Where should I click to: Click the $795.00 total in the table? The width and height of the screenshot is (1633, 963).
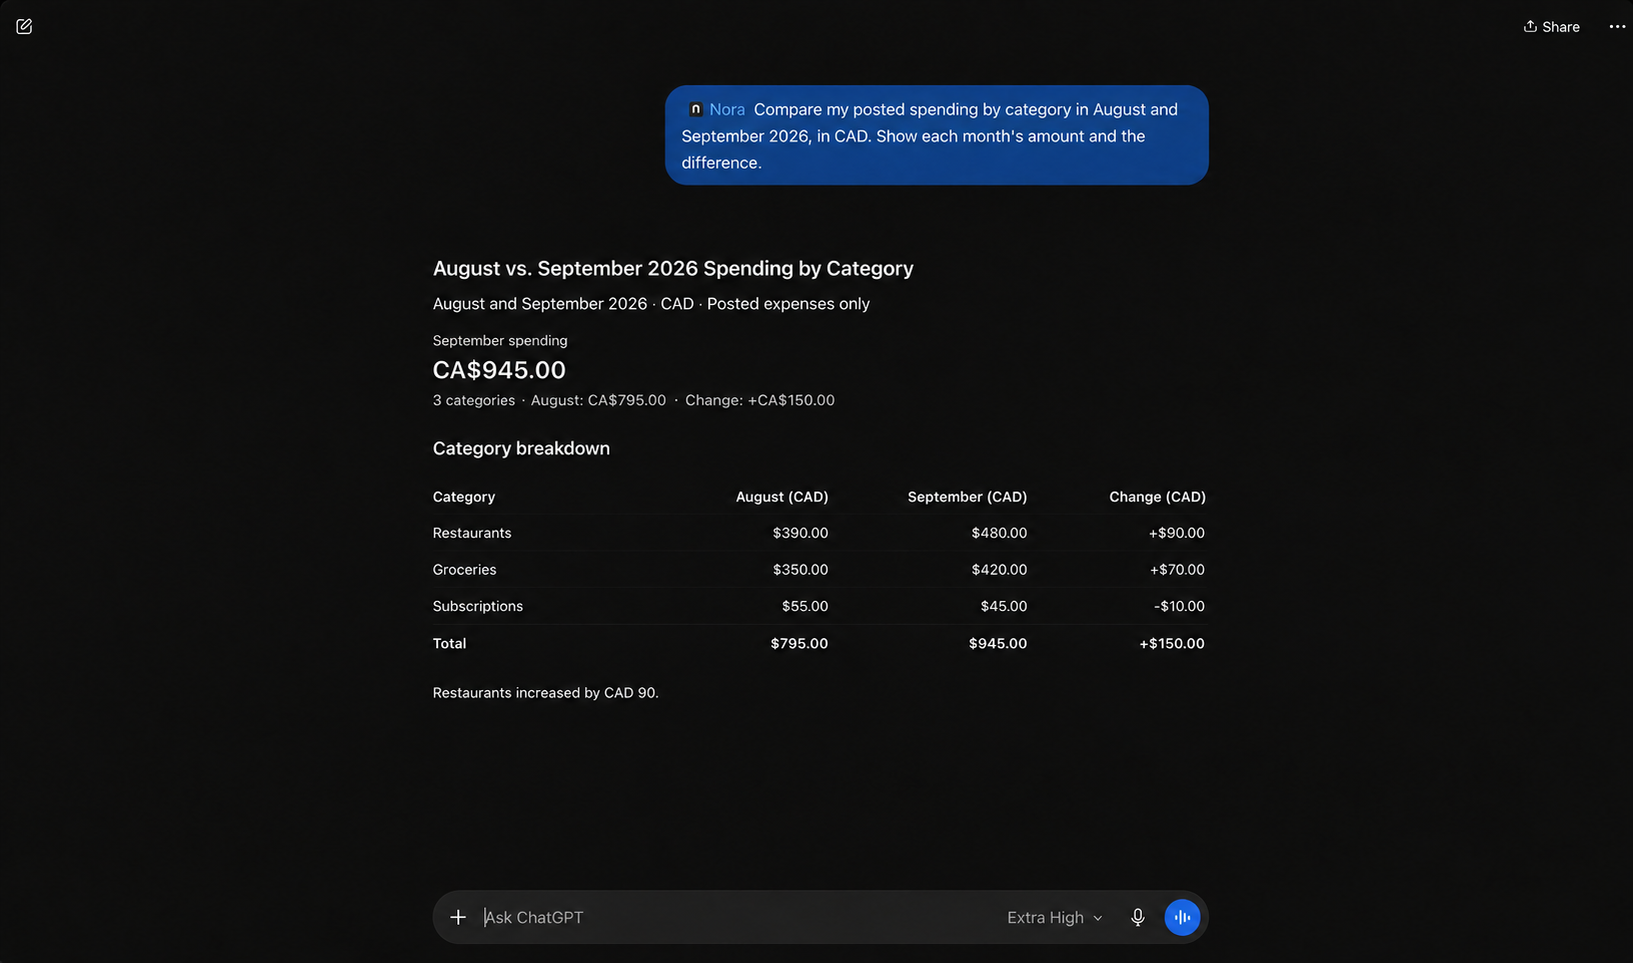click(x=799, y=643)
